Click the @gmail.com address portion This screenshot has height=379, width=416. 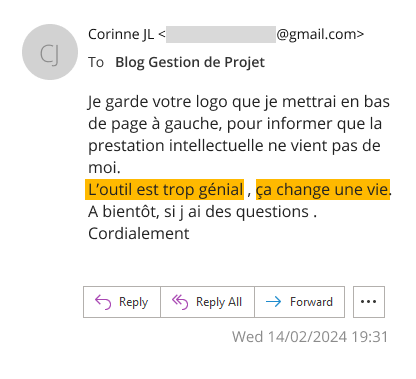click(x=320, y=34)
